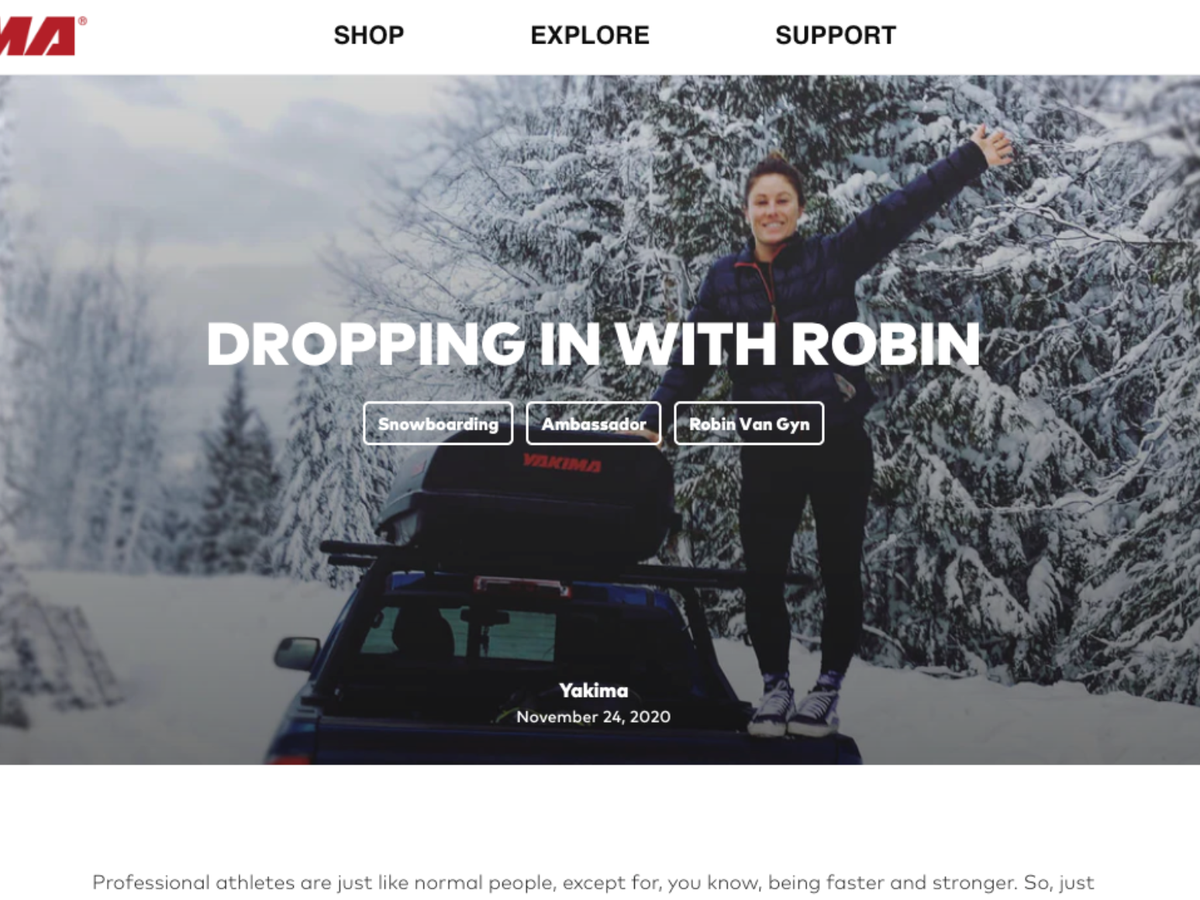Viewport: 1200px width, 900px height.
Task: Click Robin's raised hand in the photo
Action: 993,146
